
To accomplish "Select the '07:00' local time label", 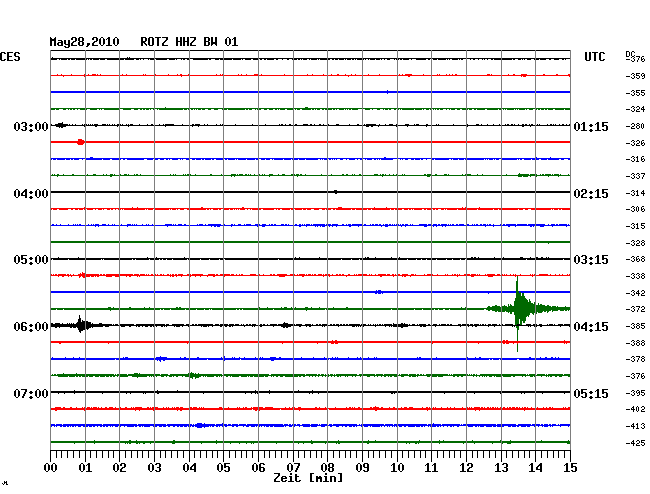I will coord(31,393).
